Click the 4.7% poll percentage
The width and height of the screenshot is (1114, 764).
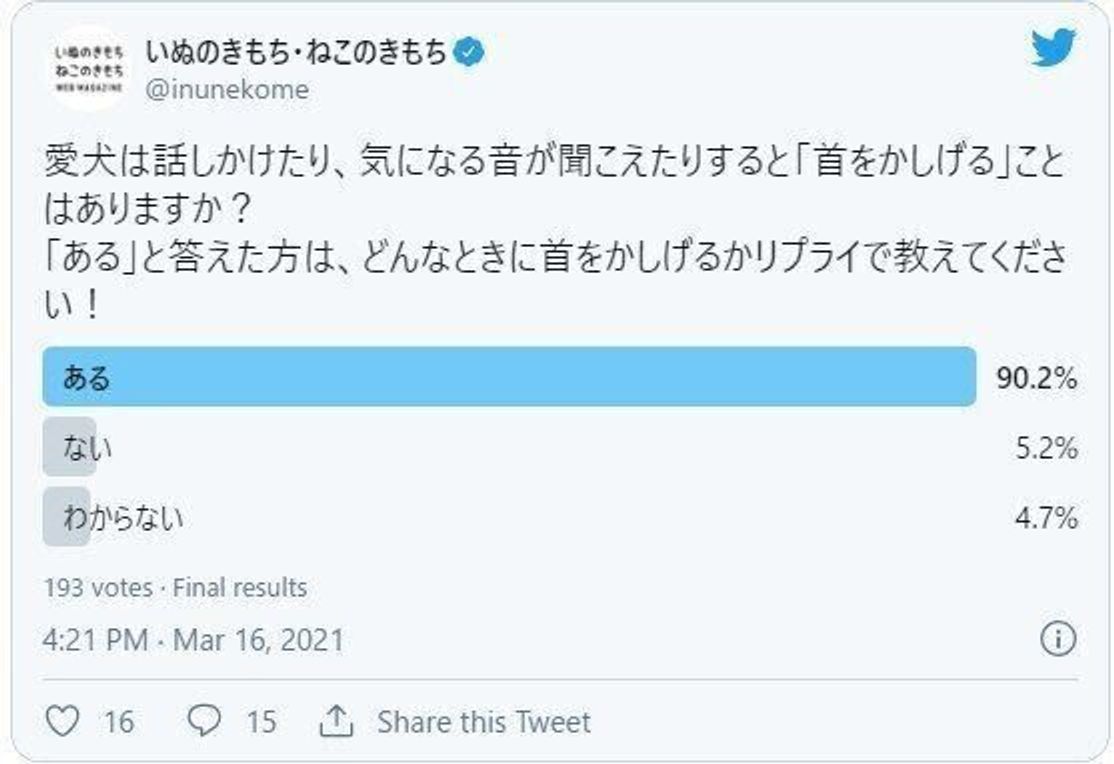pos(1044,518)
